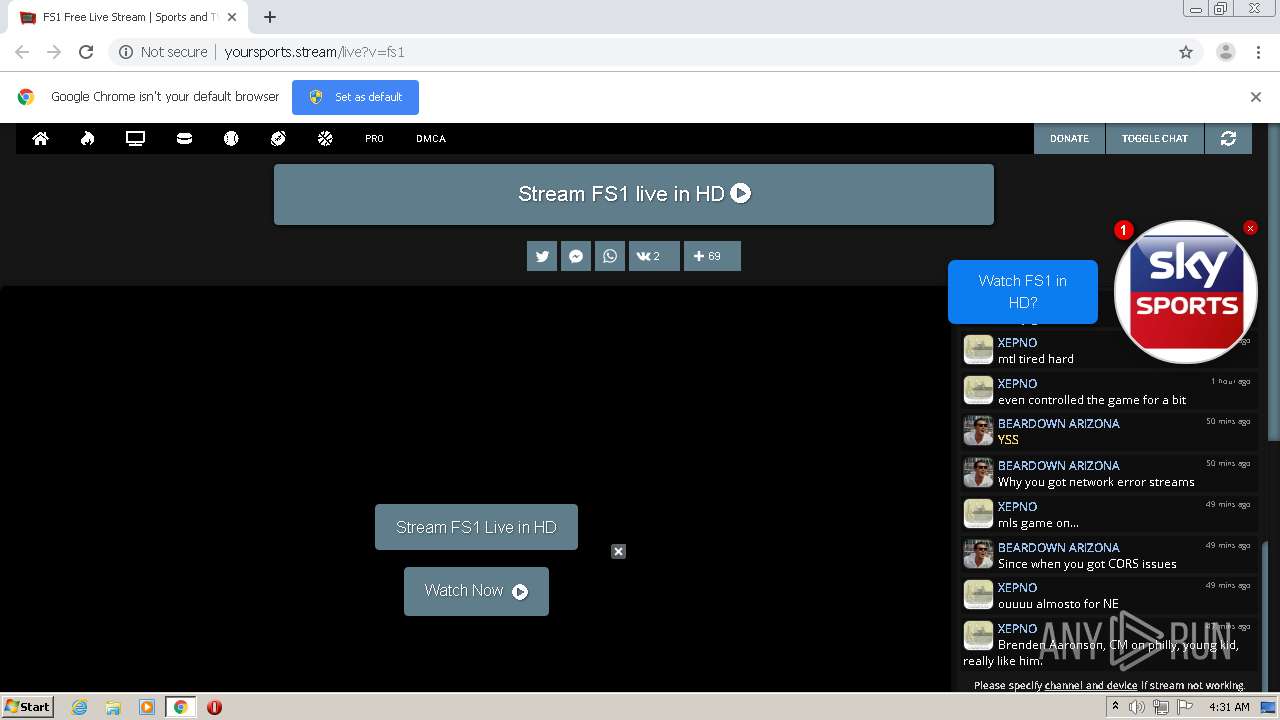Image resolution: width=1280 pixels, height=720 pixels.
Task: Open the Chrome profile avatar
Action: [x=1225, y=52]
